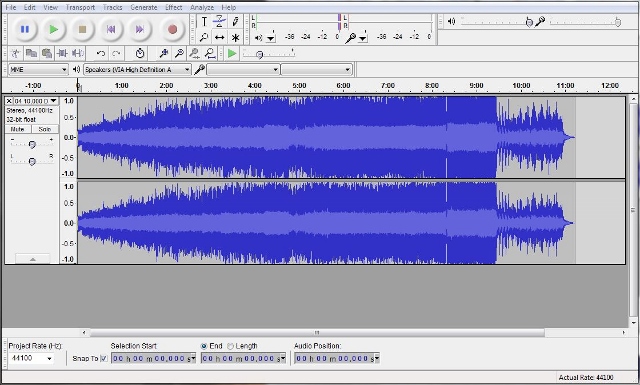Stop playback with the Stop button
This screenshot has height=385, width=640.
pos(82,29)
